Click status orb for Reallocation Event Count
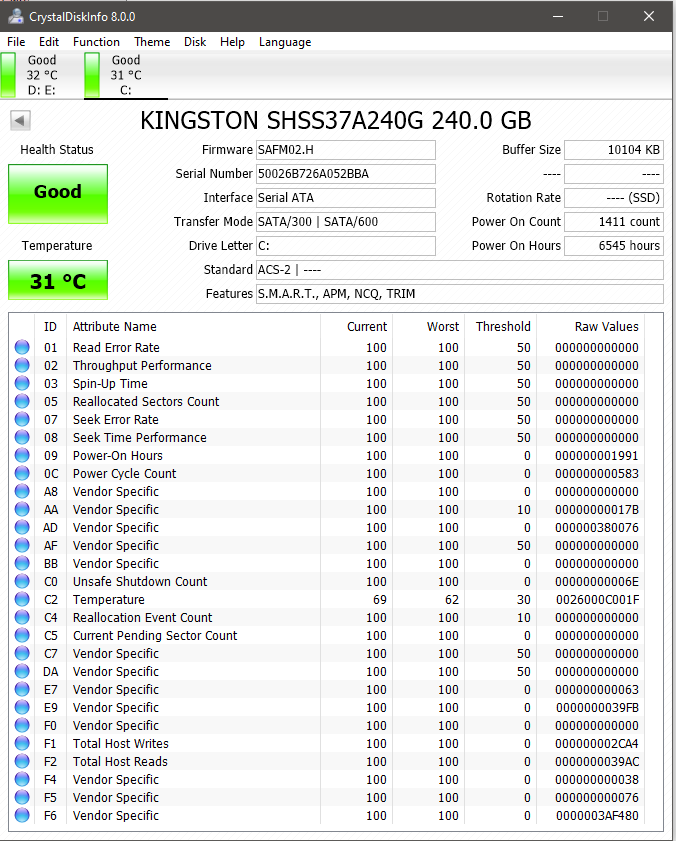Image resolution: width=676 pixels, height=841 pixels. coord(22,617)
